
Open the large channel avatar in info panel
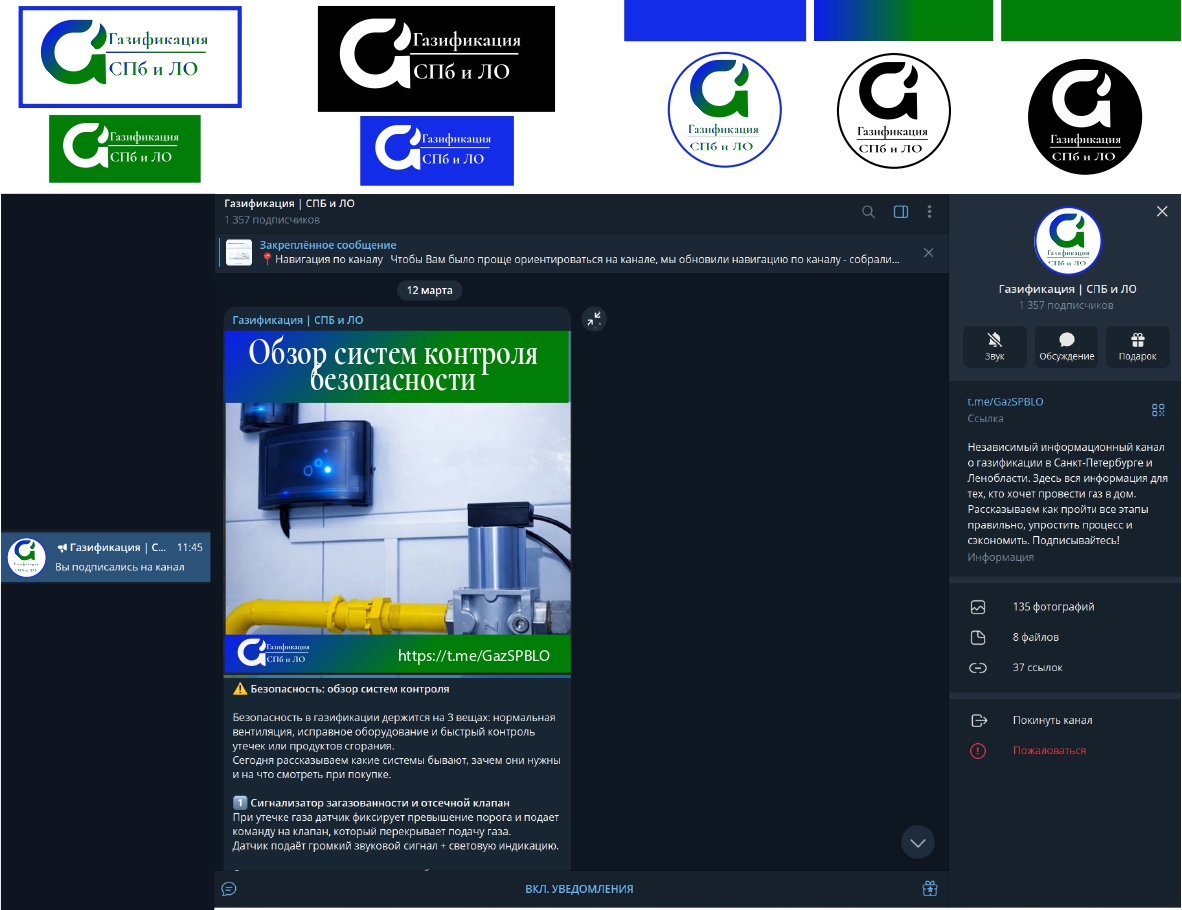click(x=1068, y=241)
